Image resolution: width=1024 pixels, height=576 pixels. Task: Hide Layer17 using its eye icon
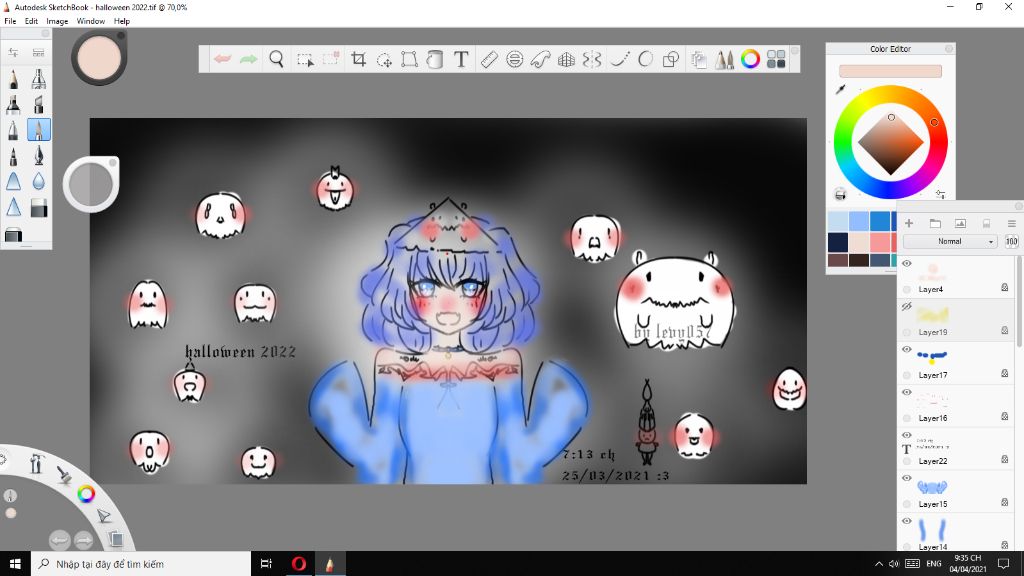(x=906, y=349)
